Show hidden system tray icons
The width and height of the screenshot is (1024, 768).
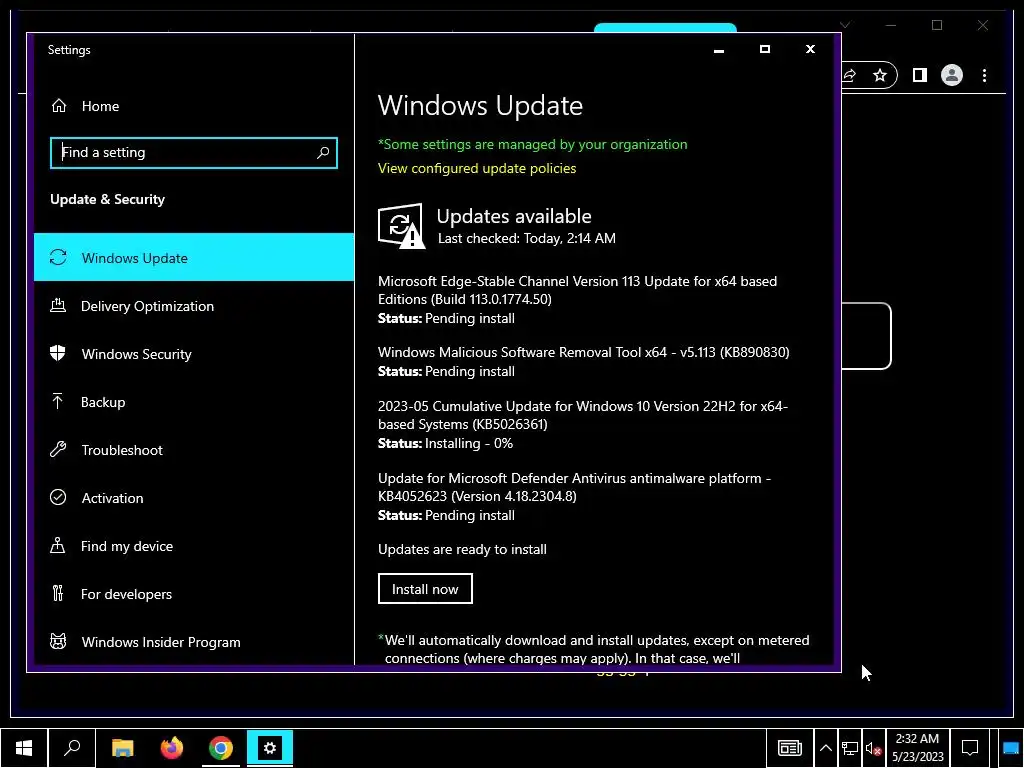[x=825, y=748]
